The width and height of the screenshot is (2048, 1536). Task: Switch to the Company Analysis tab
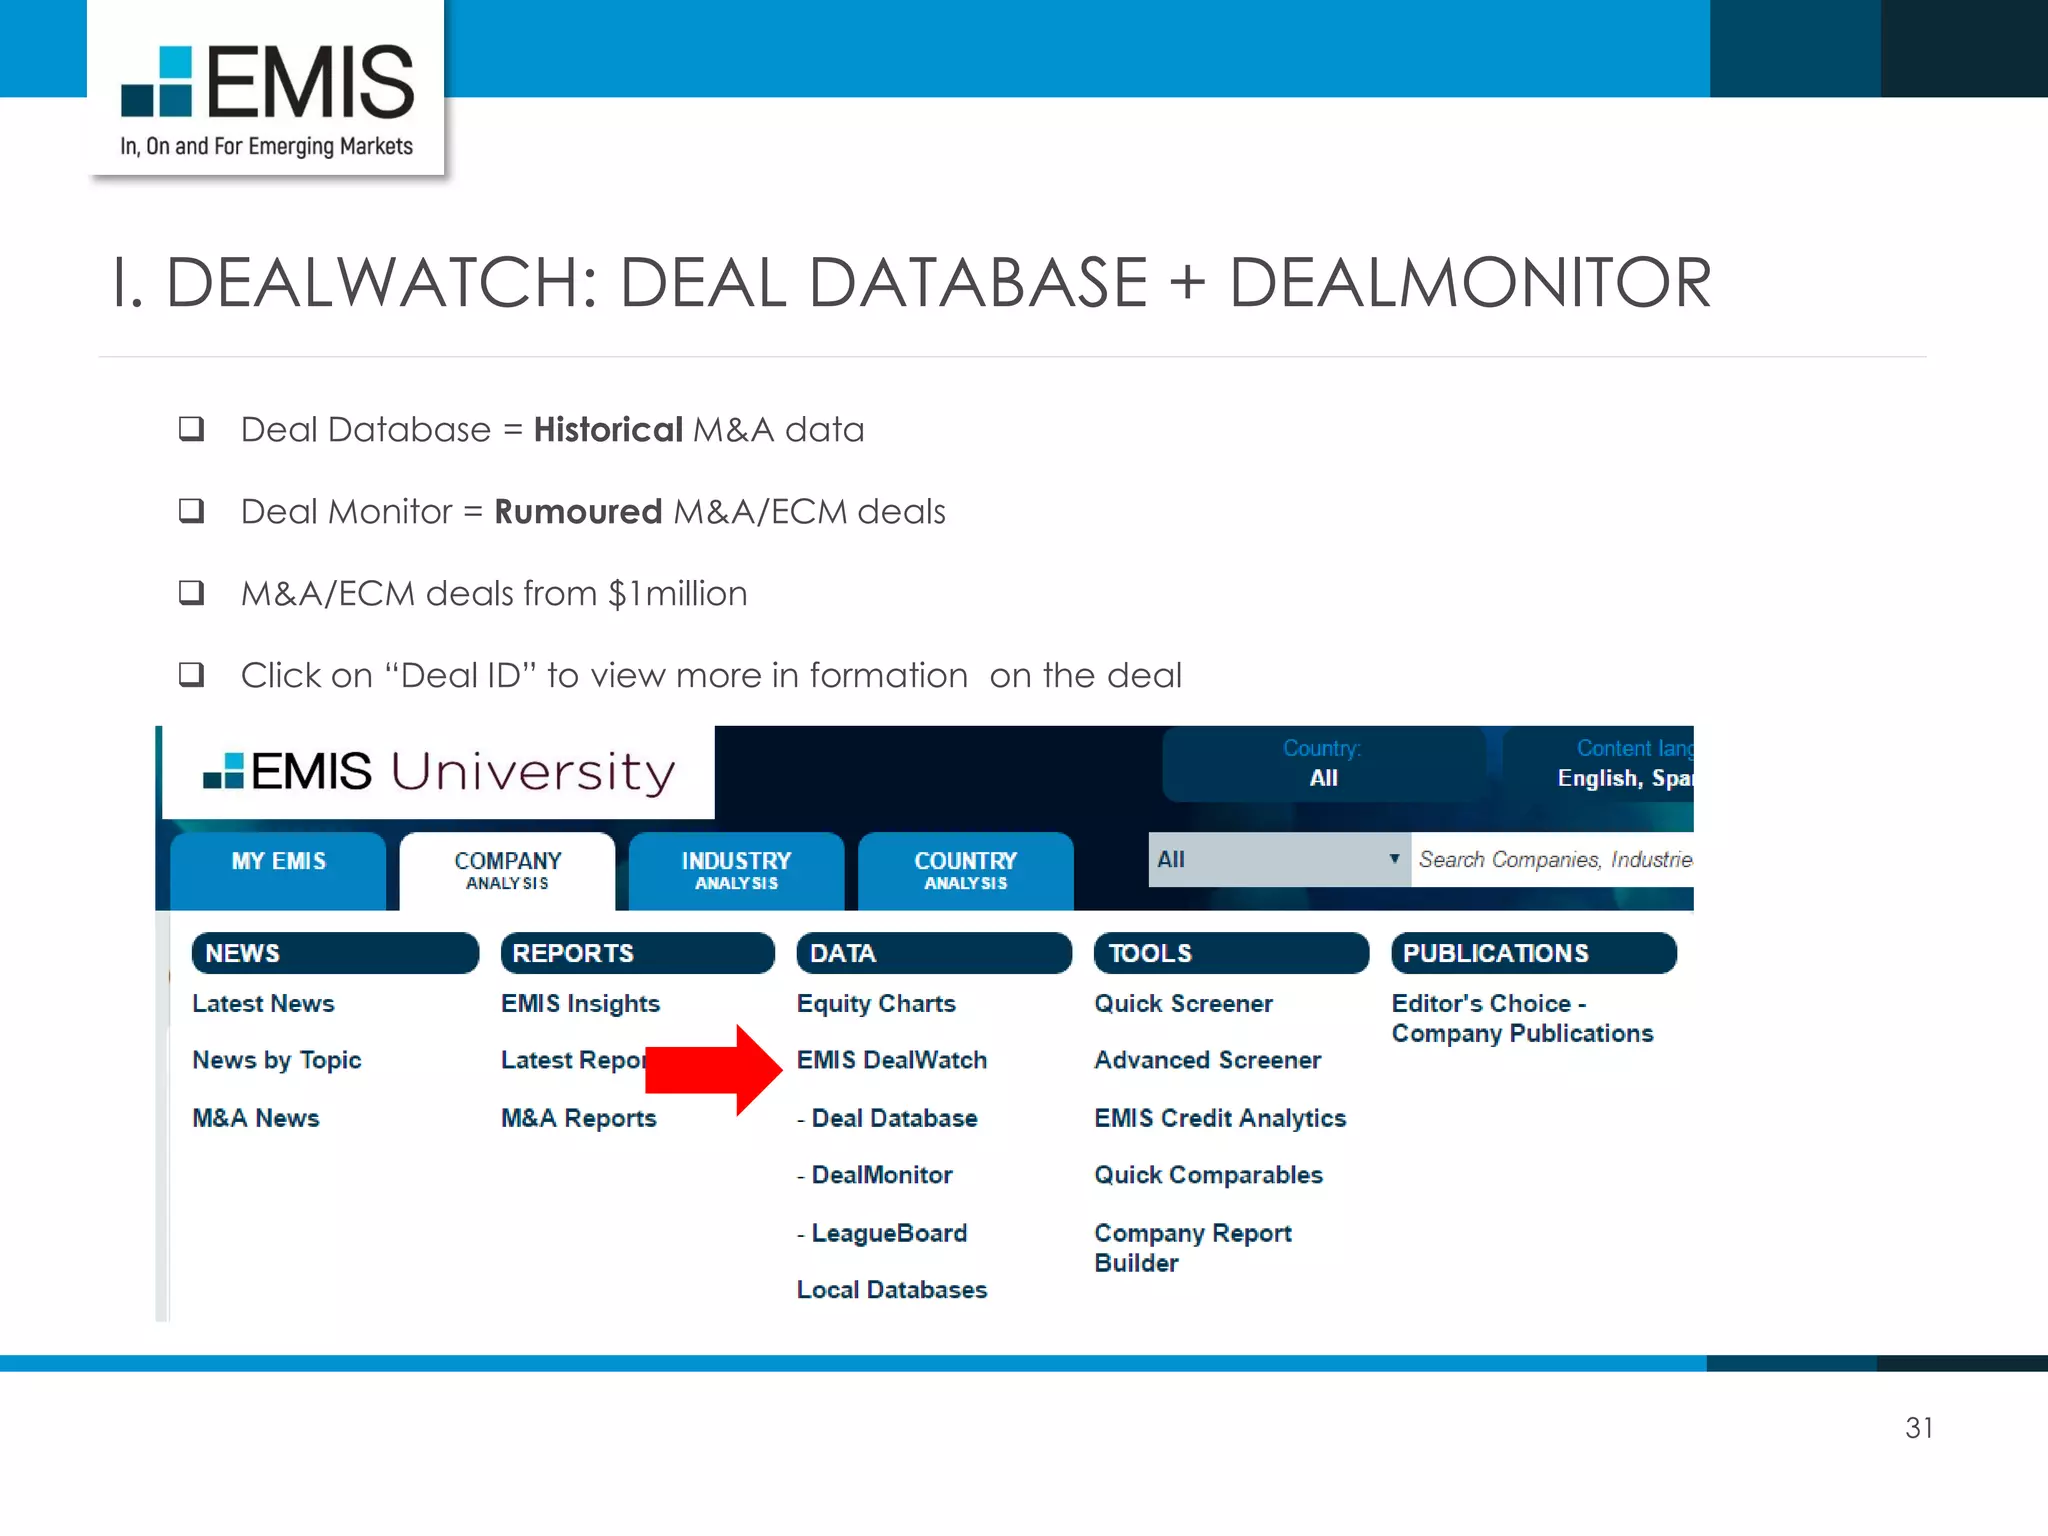tap(508, 870)
